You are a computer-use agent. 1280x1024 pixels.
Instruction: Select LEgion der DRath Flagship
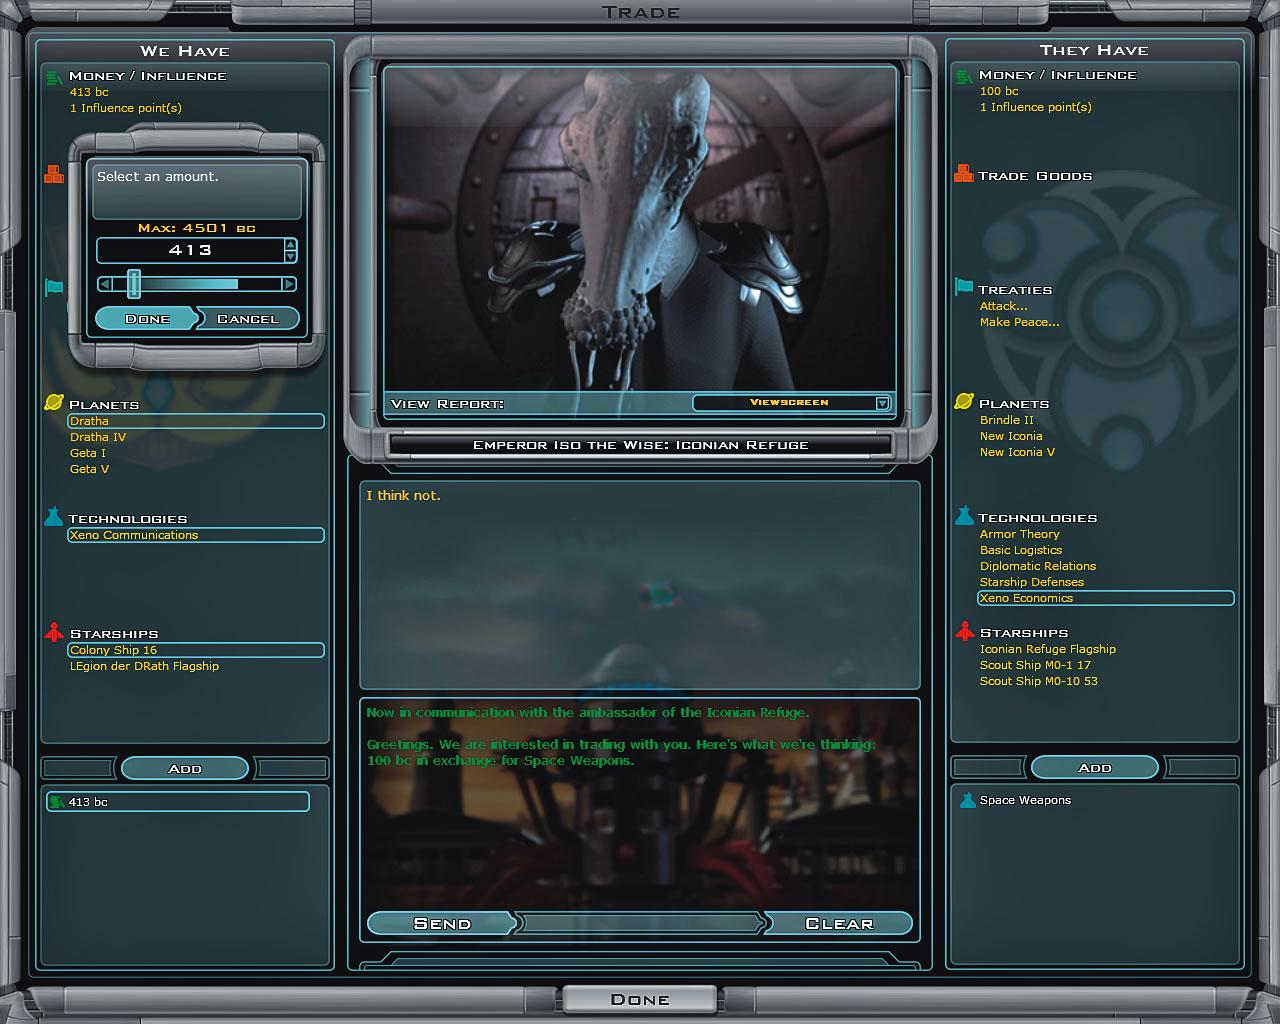[144, 666]
